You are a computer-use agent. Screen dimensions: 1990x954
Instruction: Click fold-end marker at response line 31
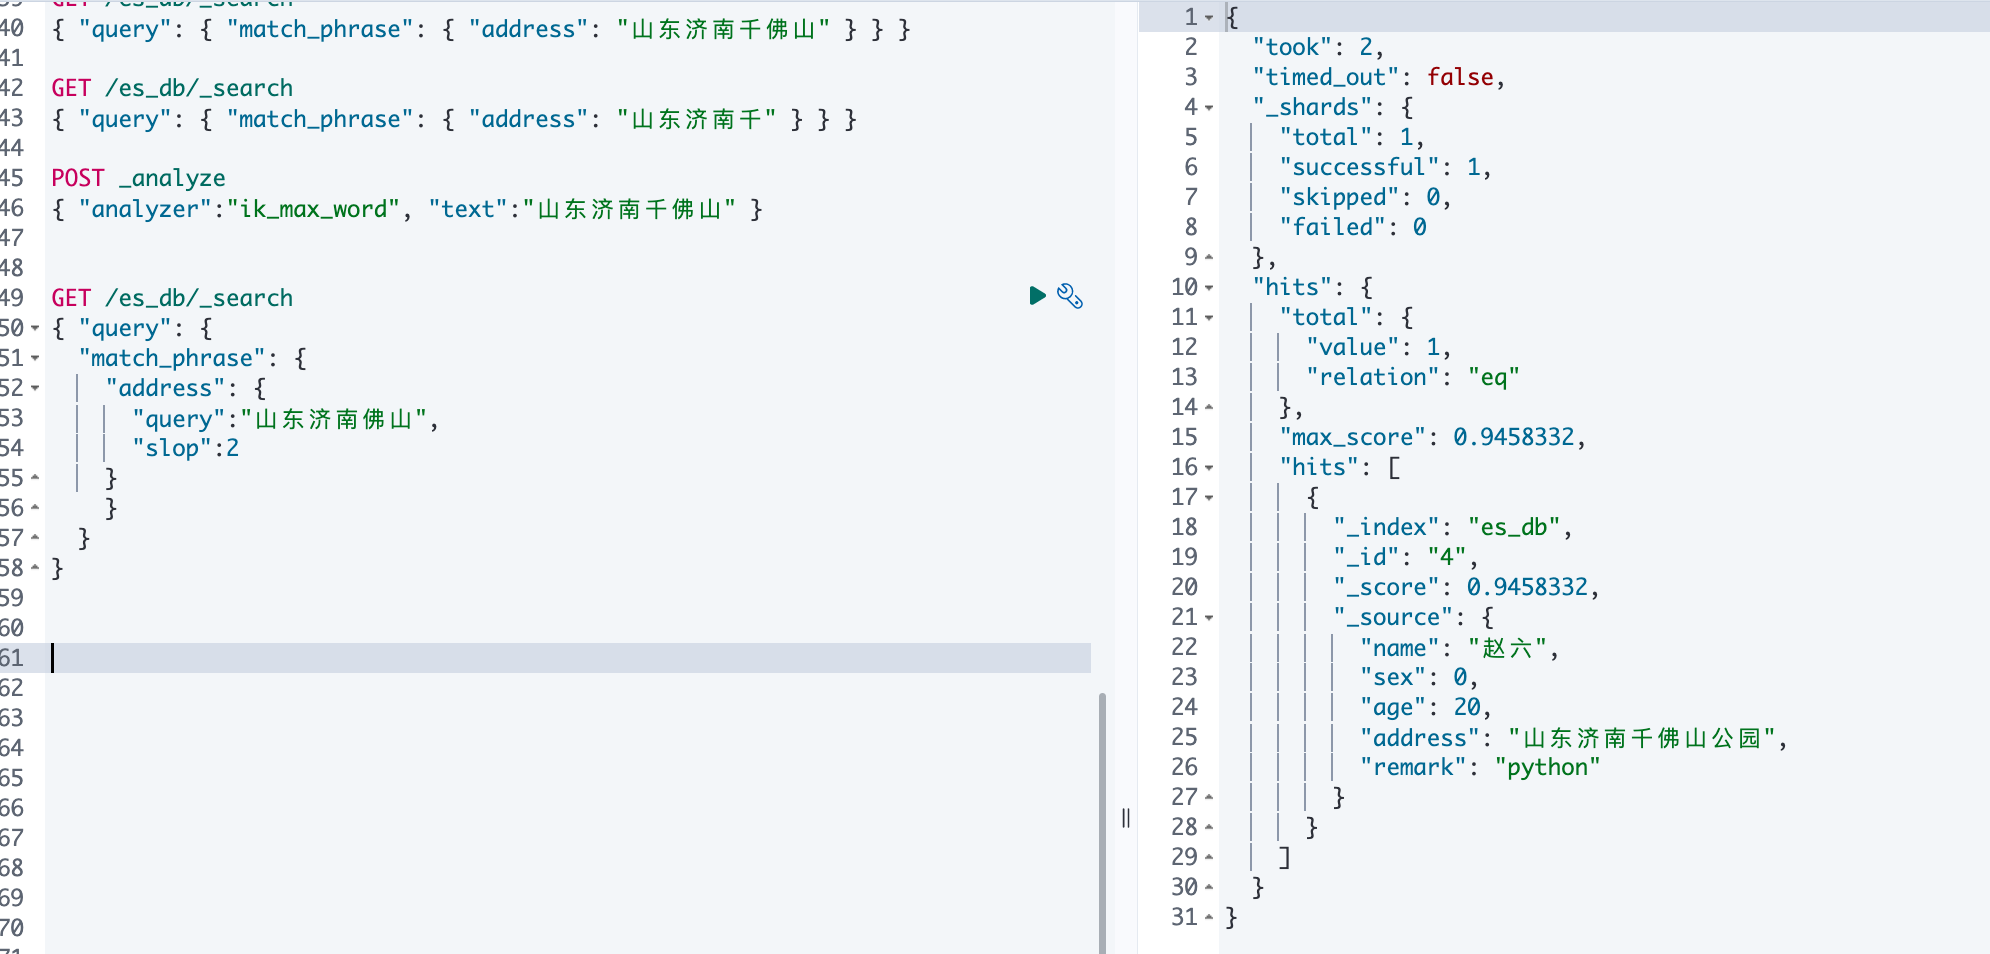1209,917
